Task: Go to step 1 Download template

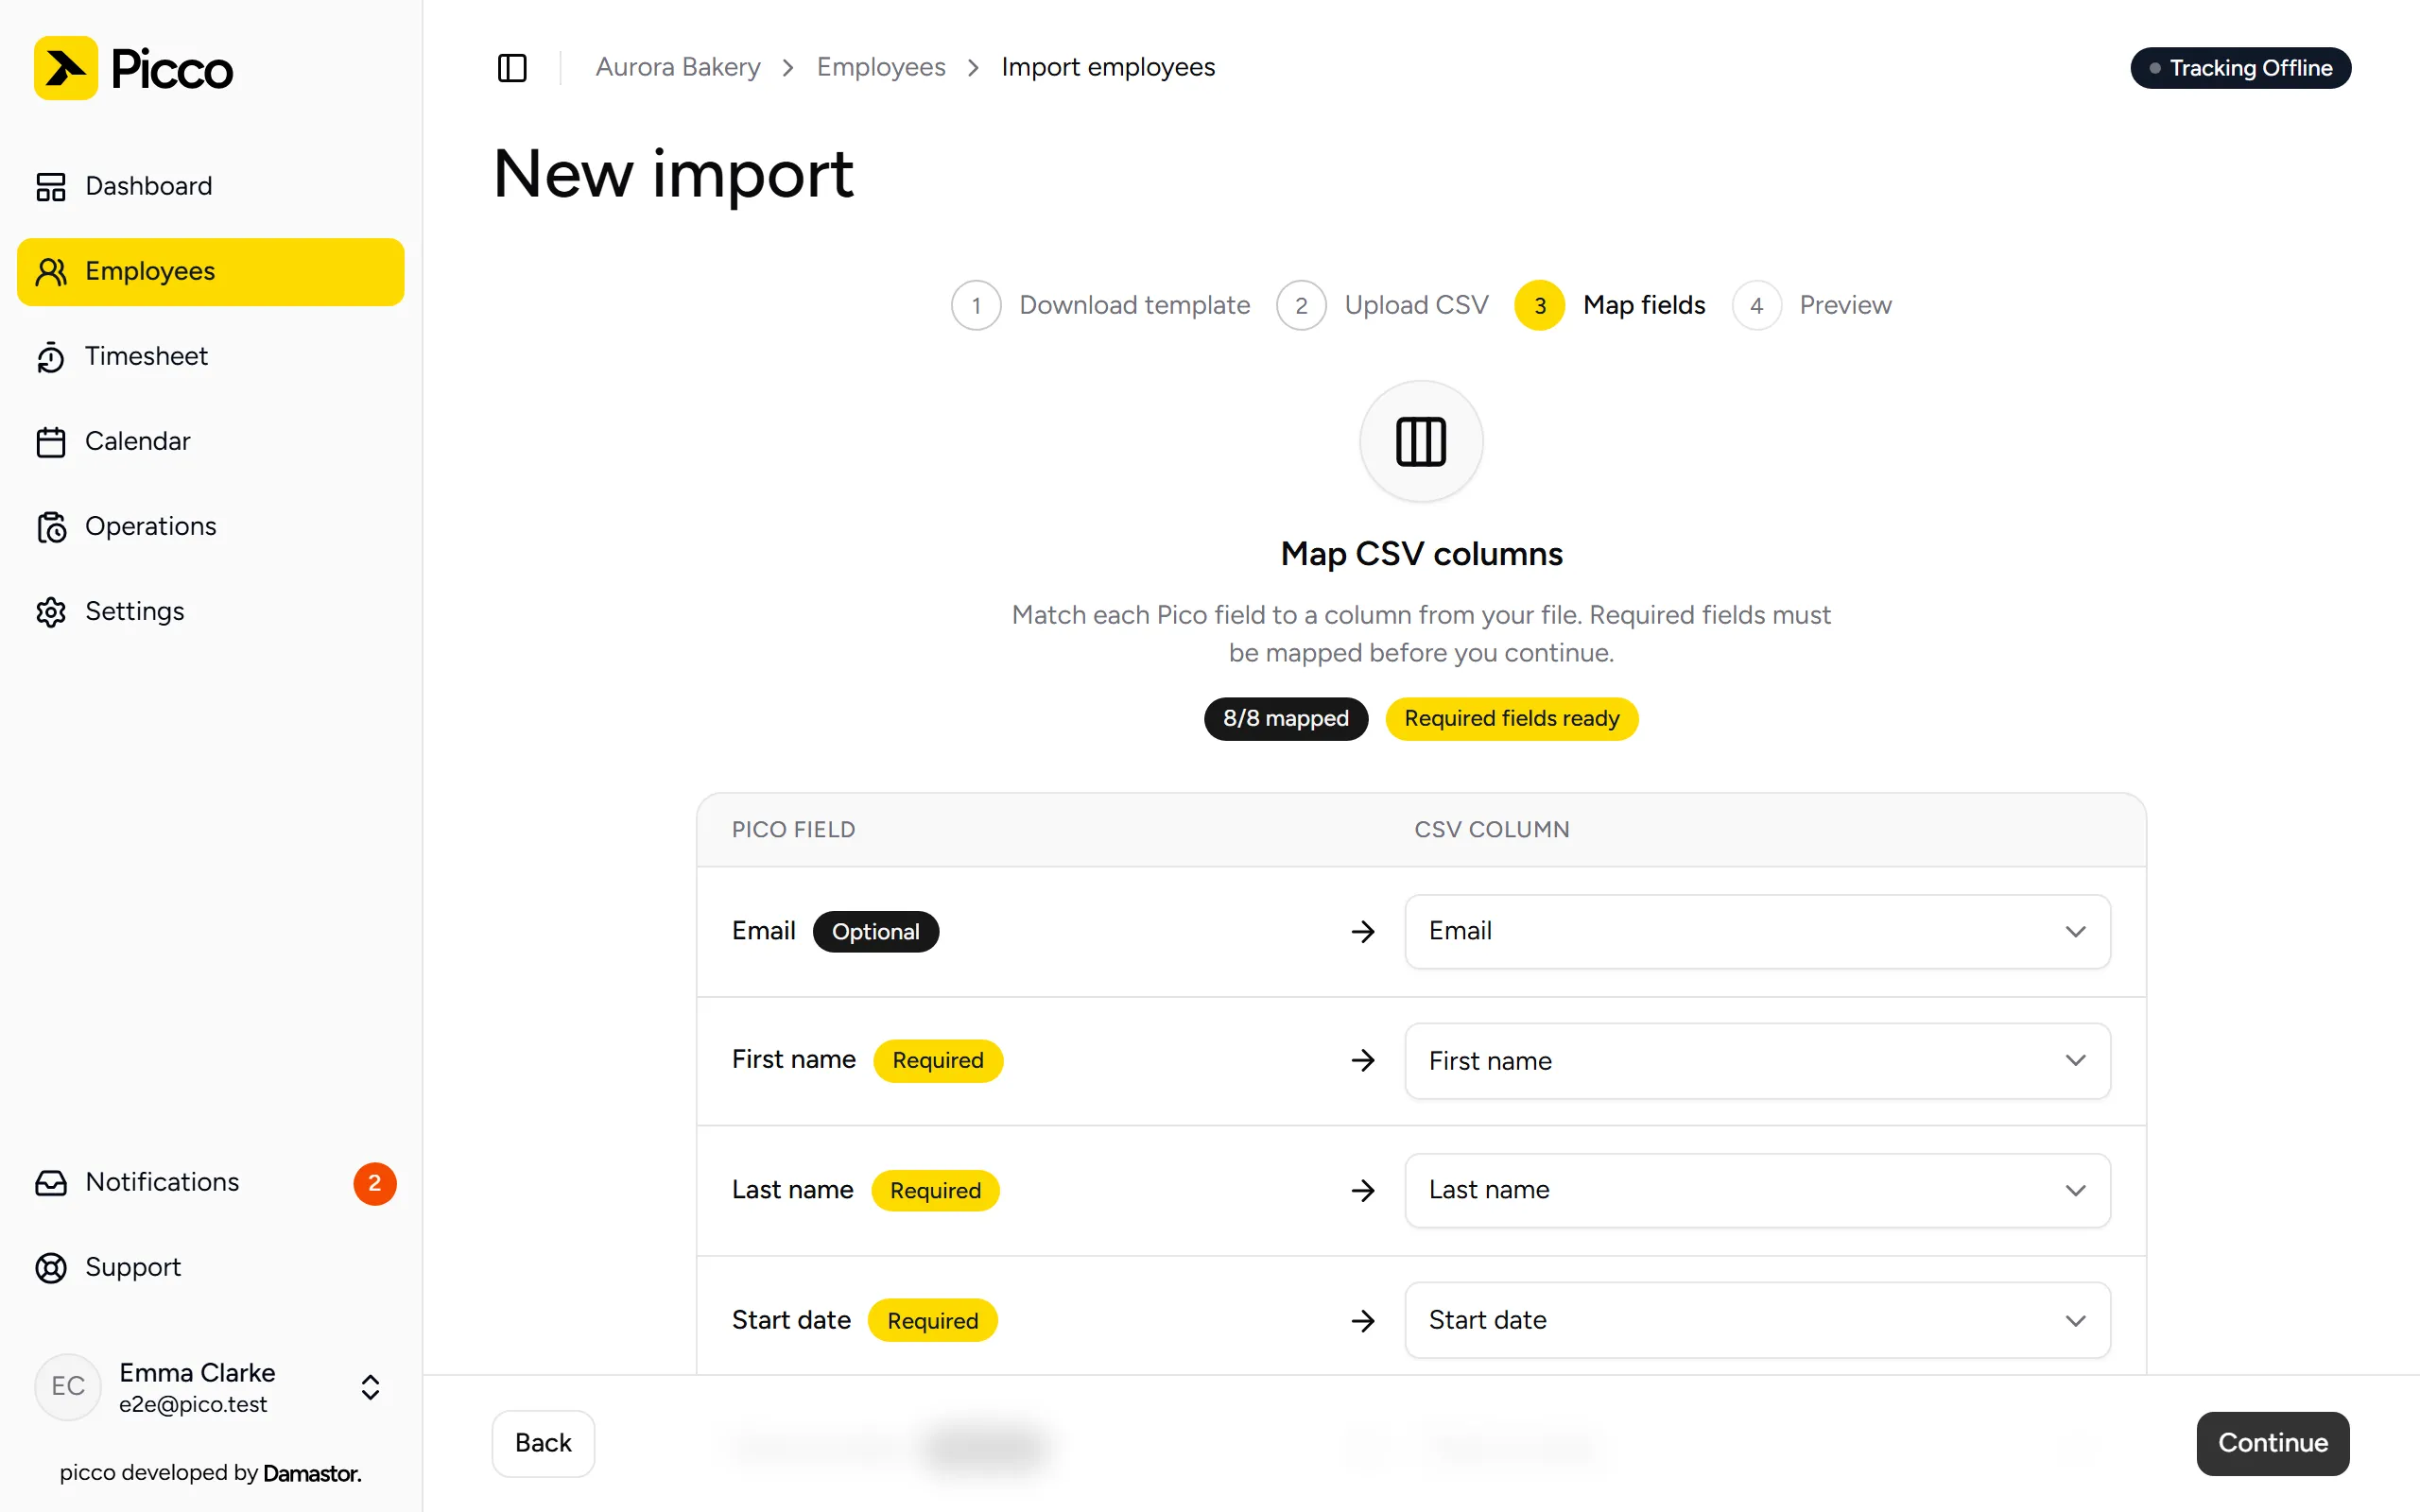Action: (x=1101, y=305)
